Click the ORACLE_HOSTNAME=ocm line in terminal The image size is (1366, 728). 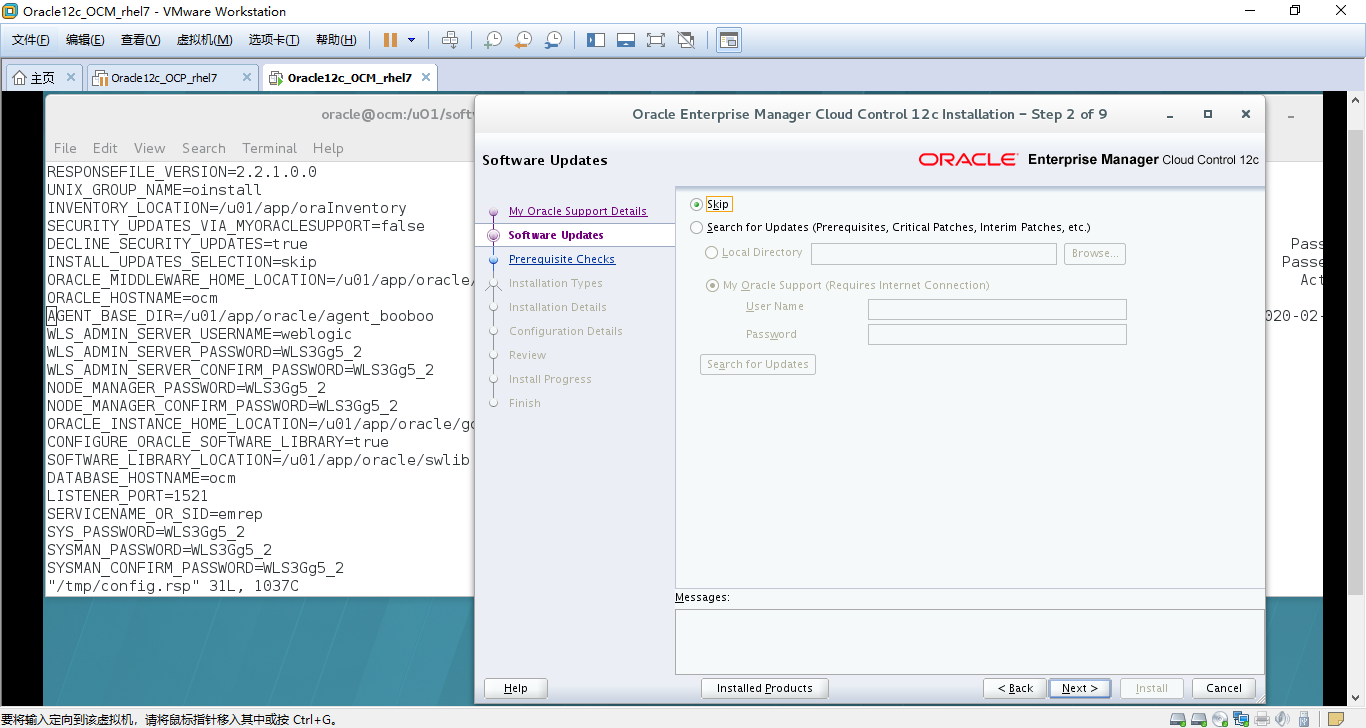coord(132,298)
